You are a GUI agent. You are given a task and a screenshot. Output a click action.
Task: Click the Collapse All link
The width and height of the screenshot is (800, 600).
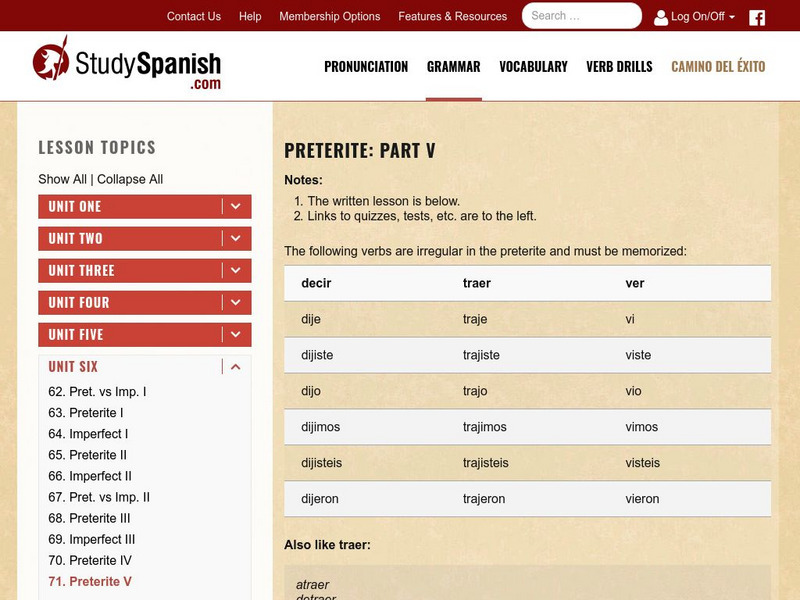[x=130, y=179]
